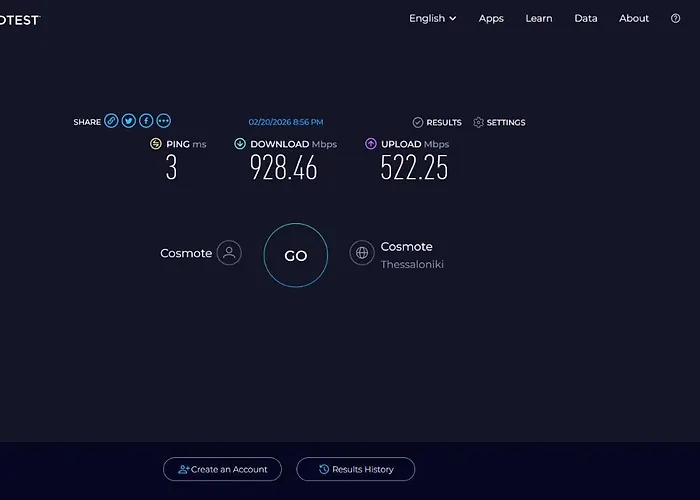700x500 pixels.
Task: Click the download value 928.46
Action: point(283,167)
